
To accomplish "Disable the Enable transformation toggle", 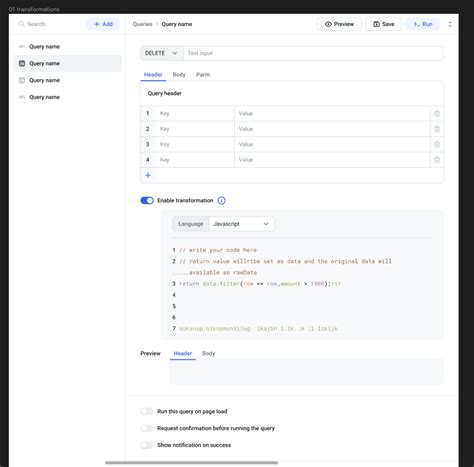I will click(x=147, y=200).
